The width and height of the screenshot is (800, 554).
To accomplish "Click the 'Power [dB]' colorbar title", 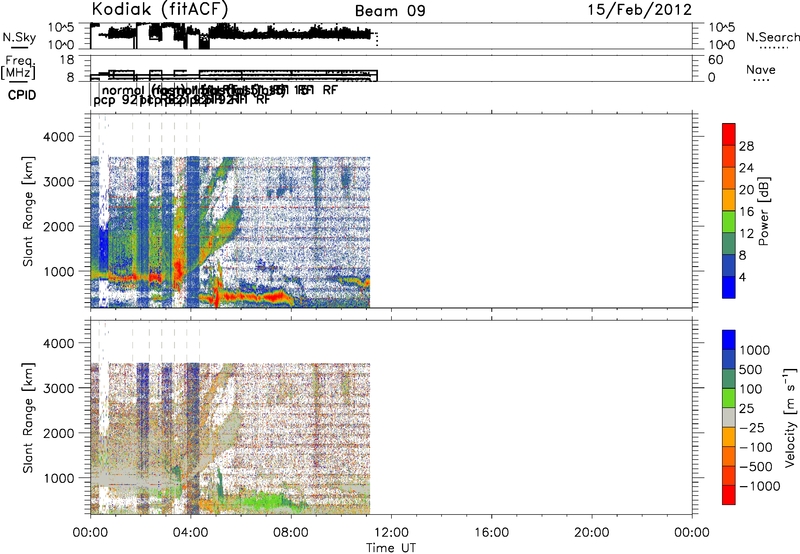I will [763, 211].
